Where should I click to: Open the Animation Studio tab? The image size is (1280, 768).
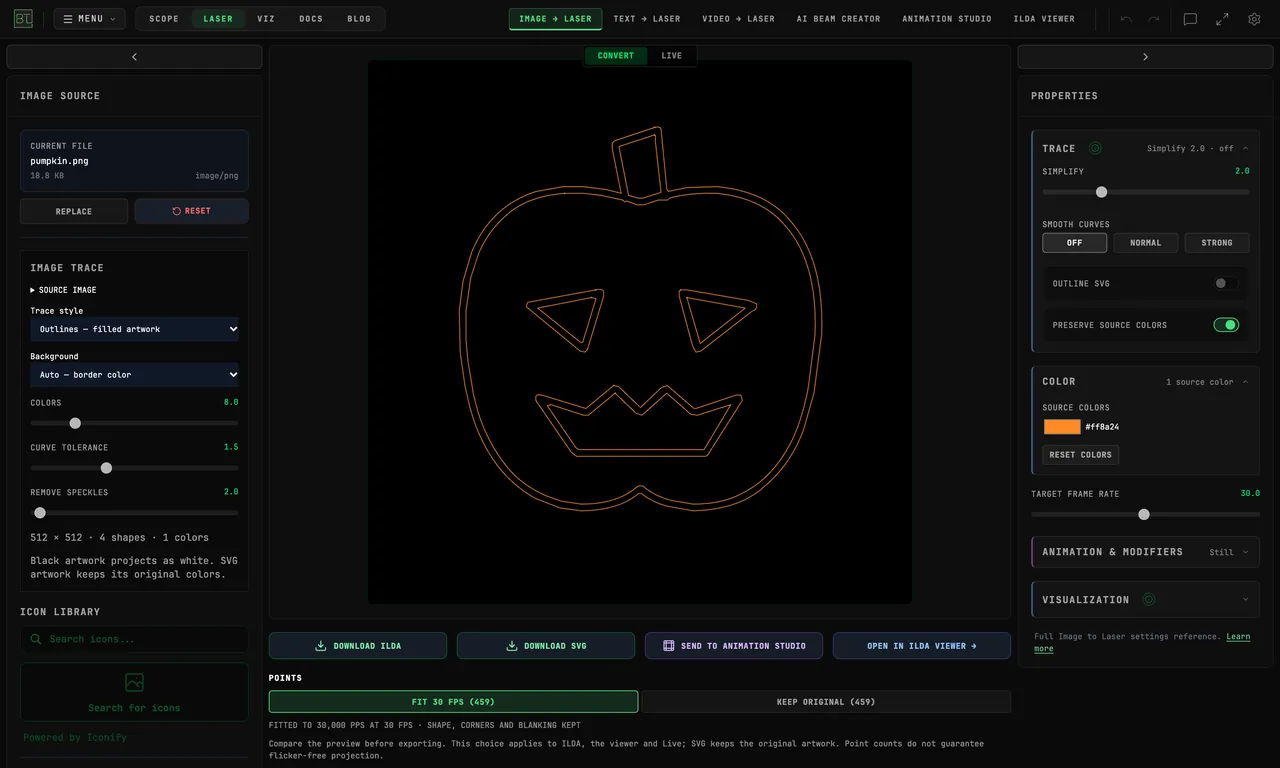tap(947, 19)
